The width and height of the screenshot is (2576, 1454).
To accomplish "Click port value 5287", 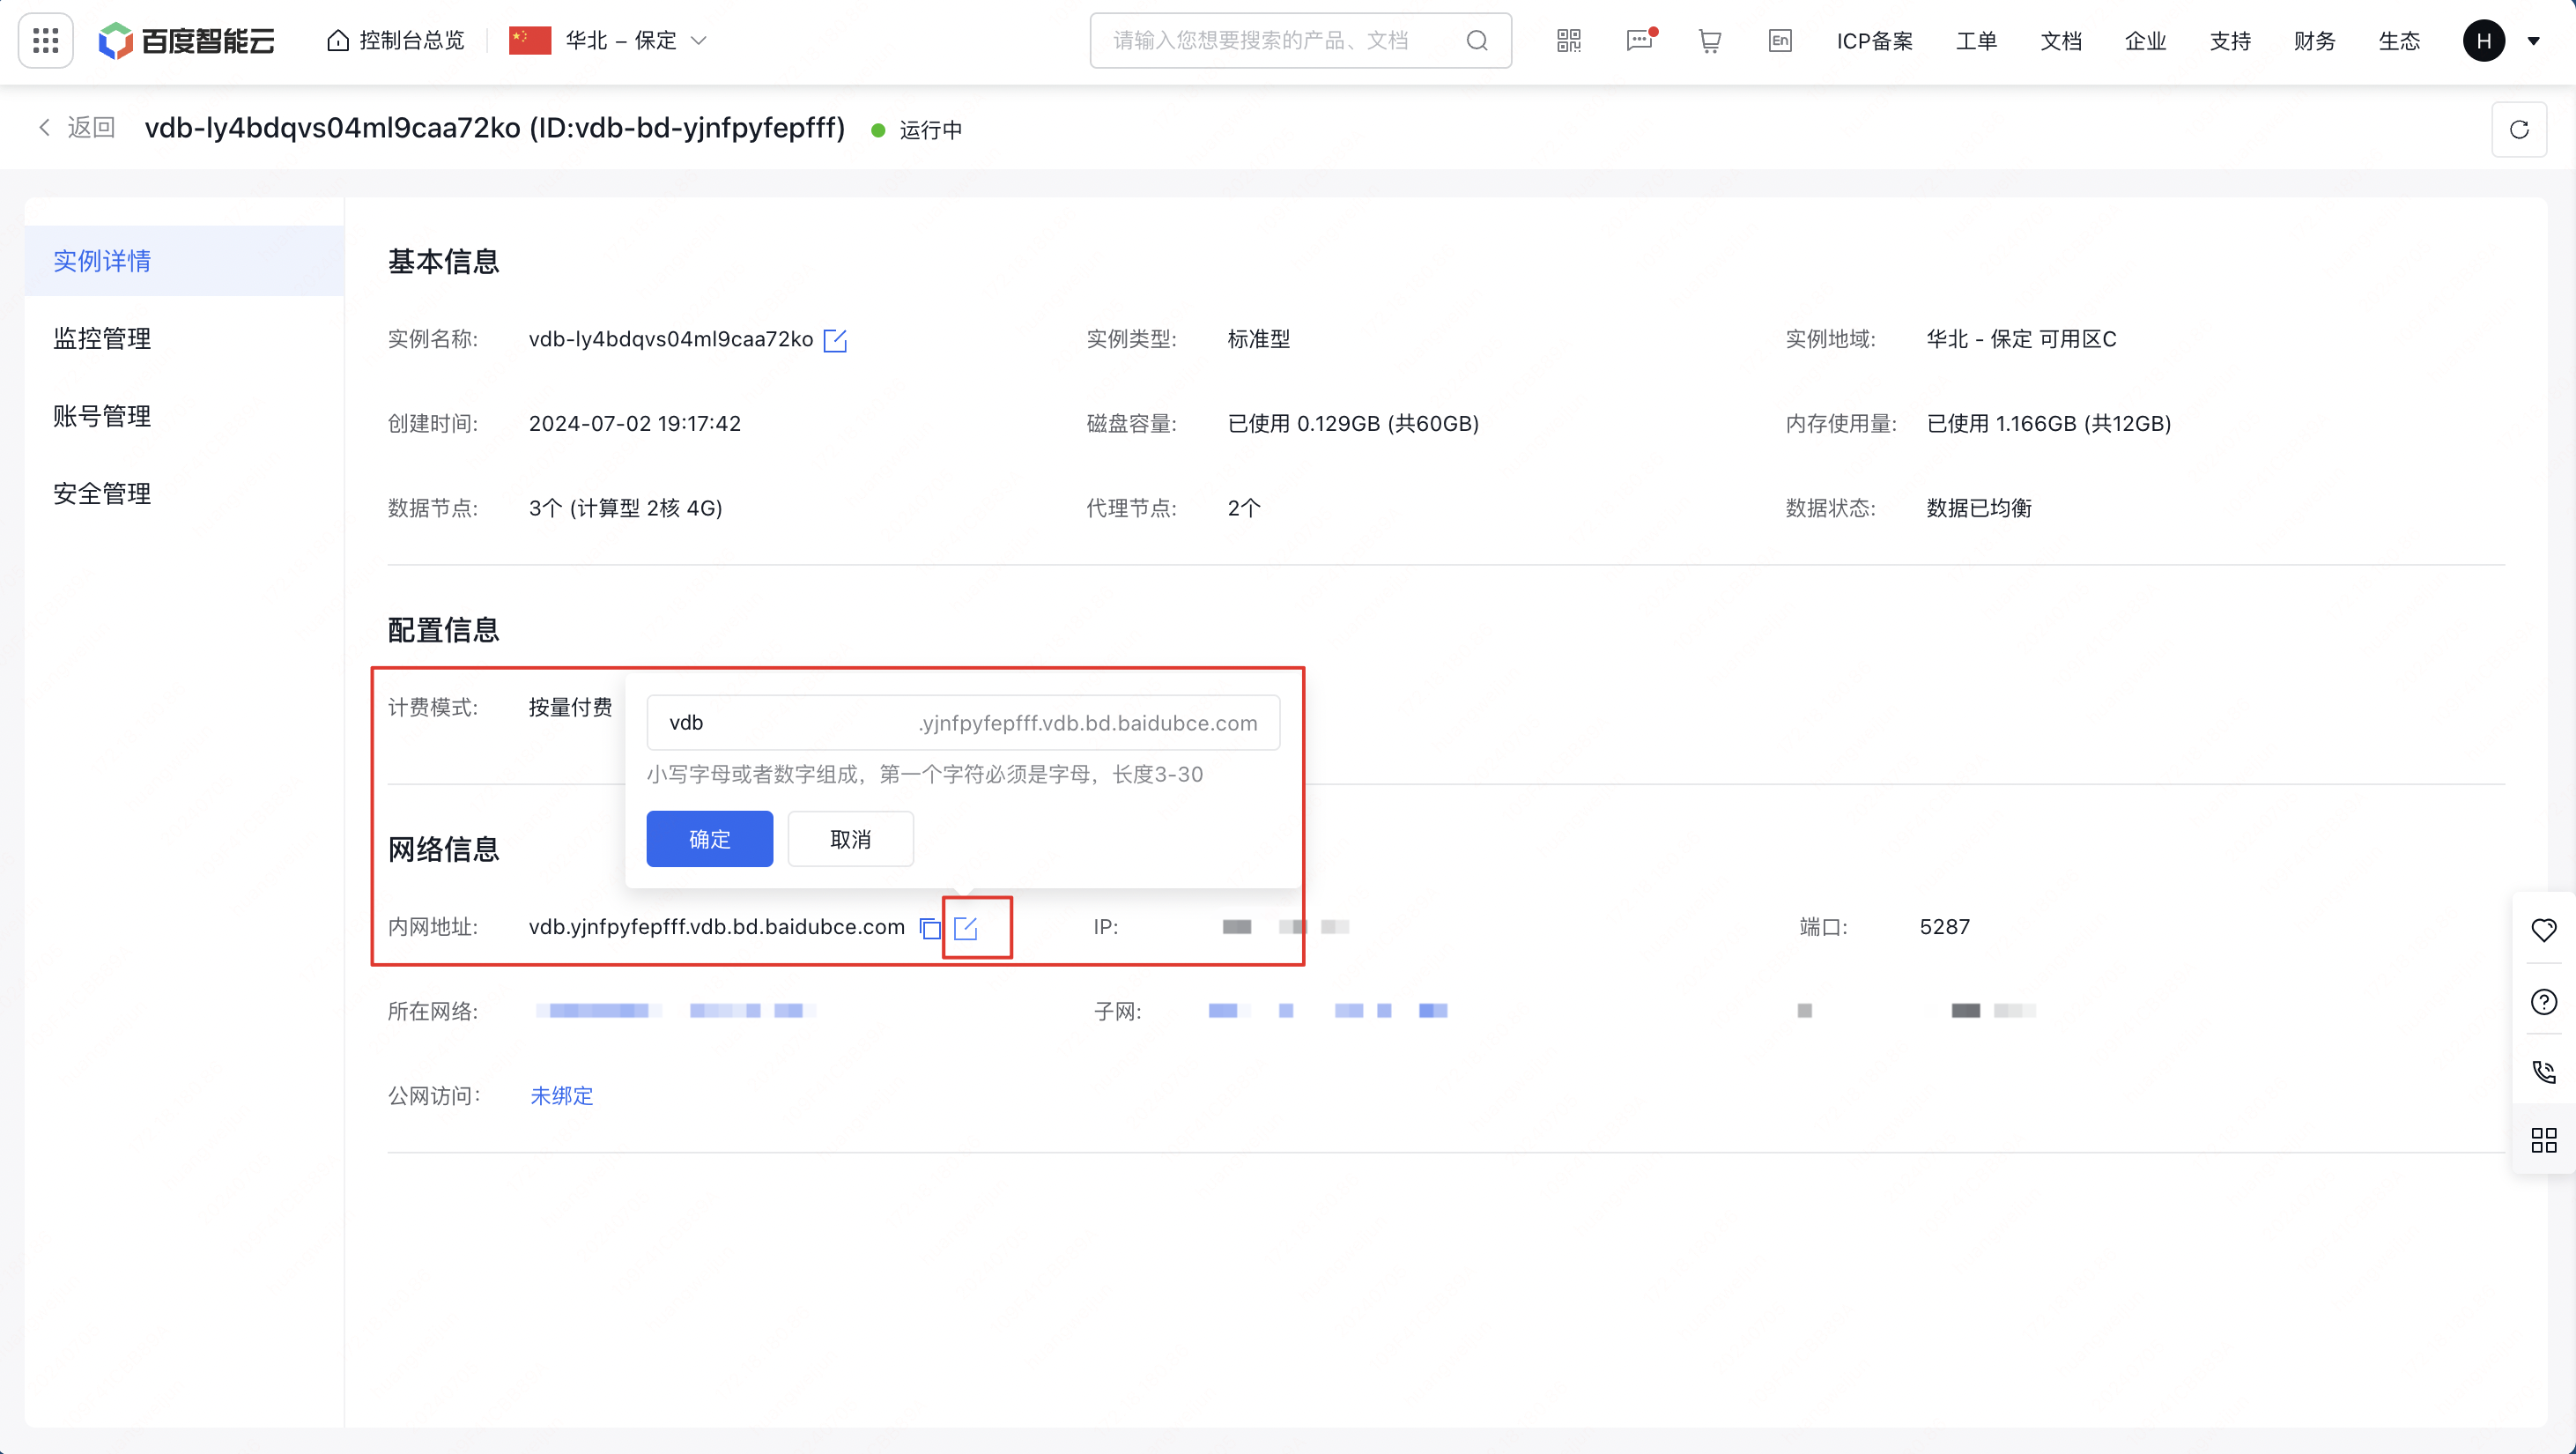I will pos(1945,927).
